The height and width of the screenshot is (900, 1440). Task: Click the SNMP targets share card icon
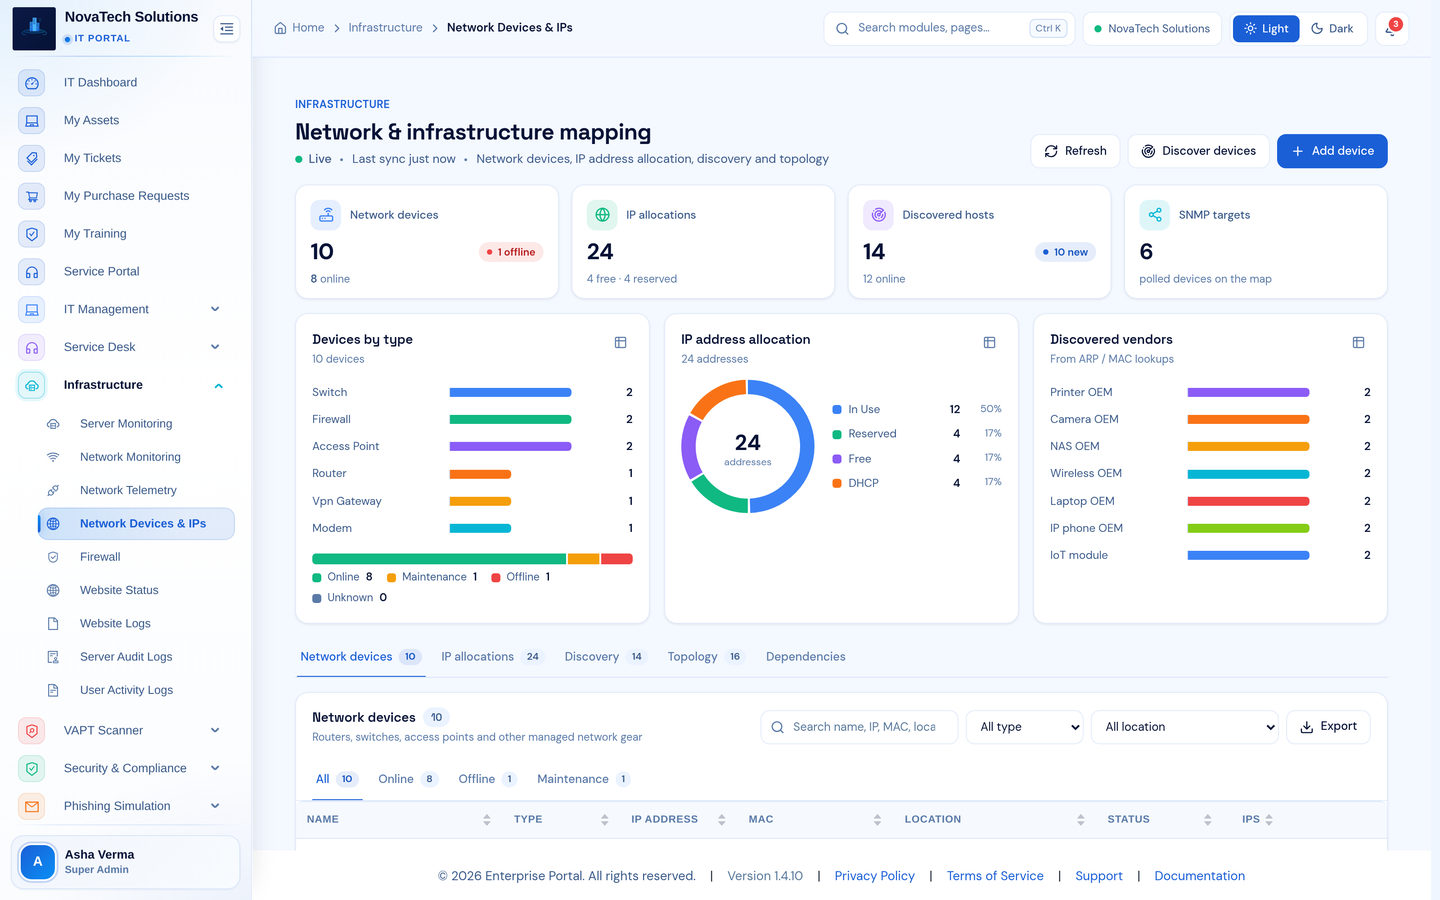point(1155,215)
